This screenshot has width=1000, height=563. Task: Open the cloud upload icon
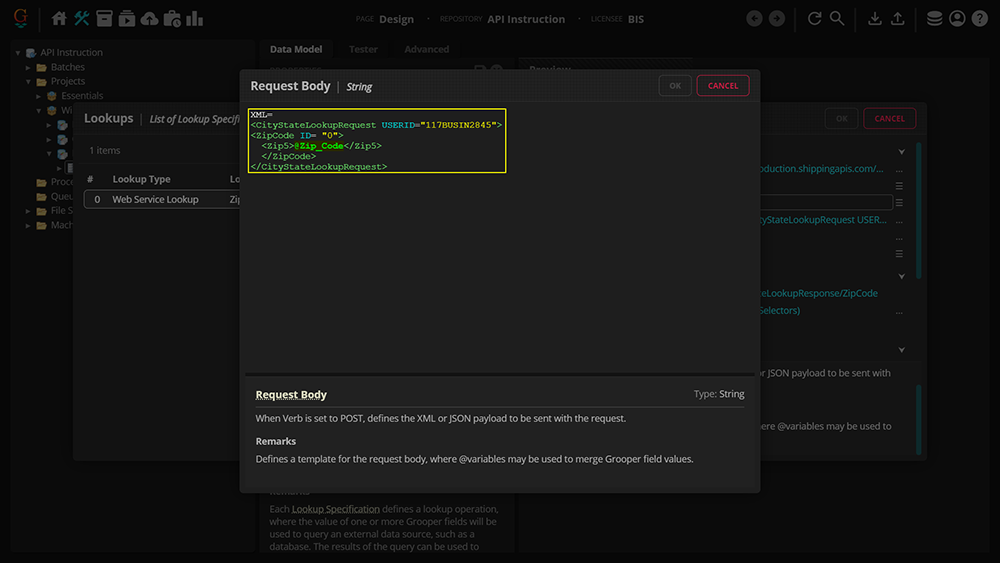(149, 18)
